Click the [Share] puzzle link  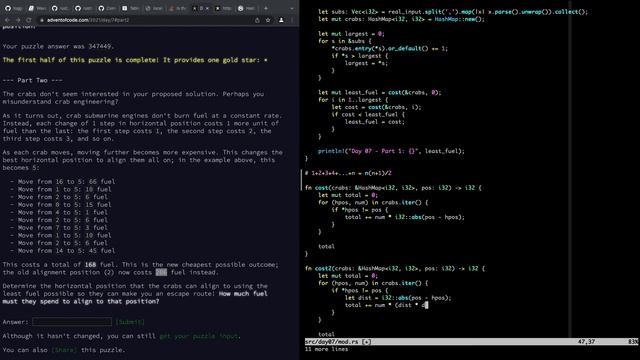pyautogui.click(x=64, y=350)
